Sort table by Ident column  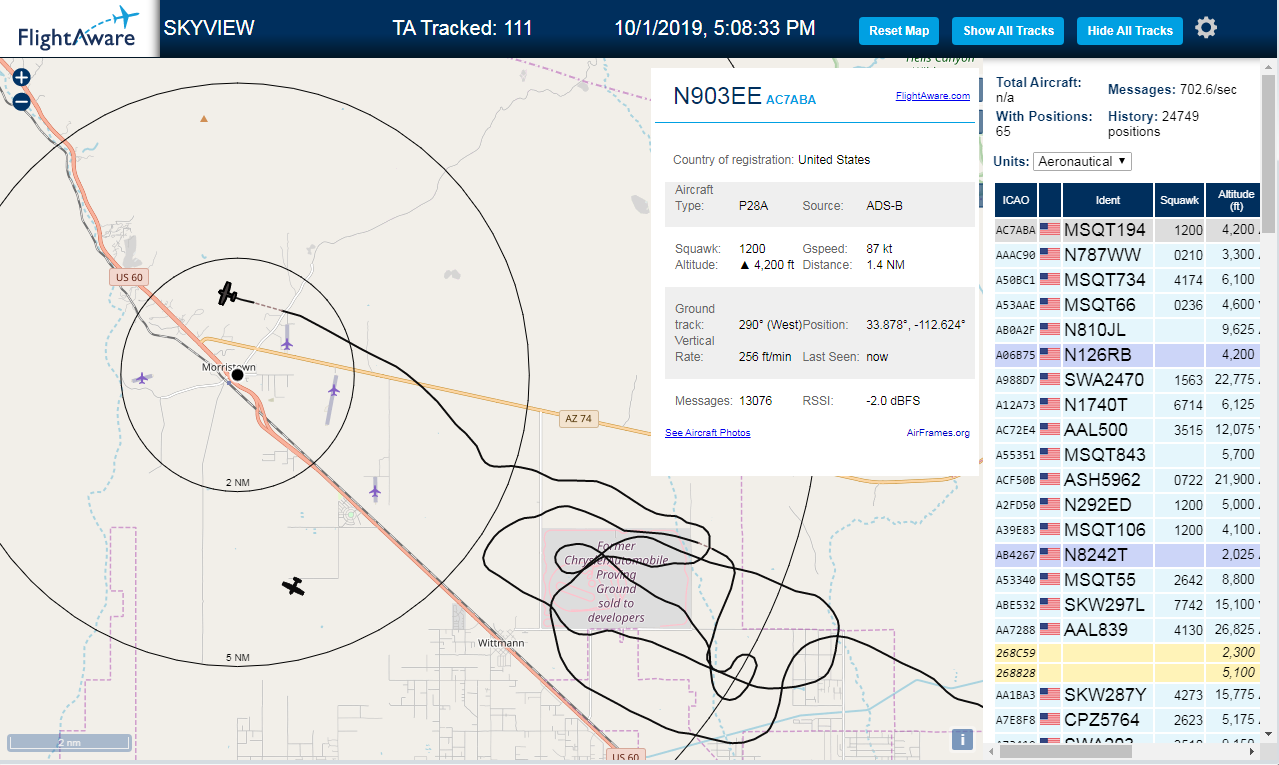click(x=1108, y=200)
